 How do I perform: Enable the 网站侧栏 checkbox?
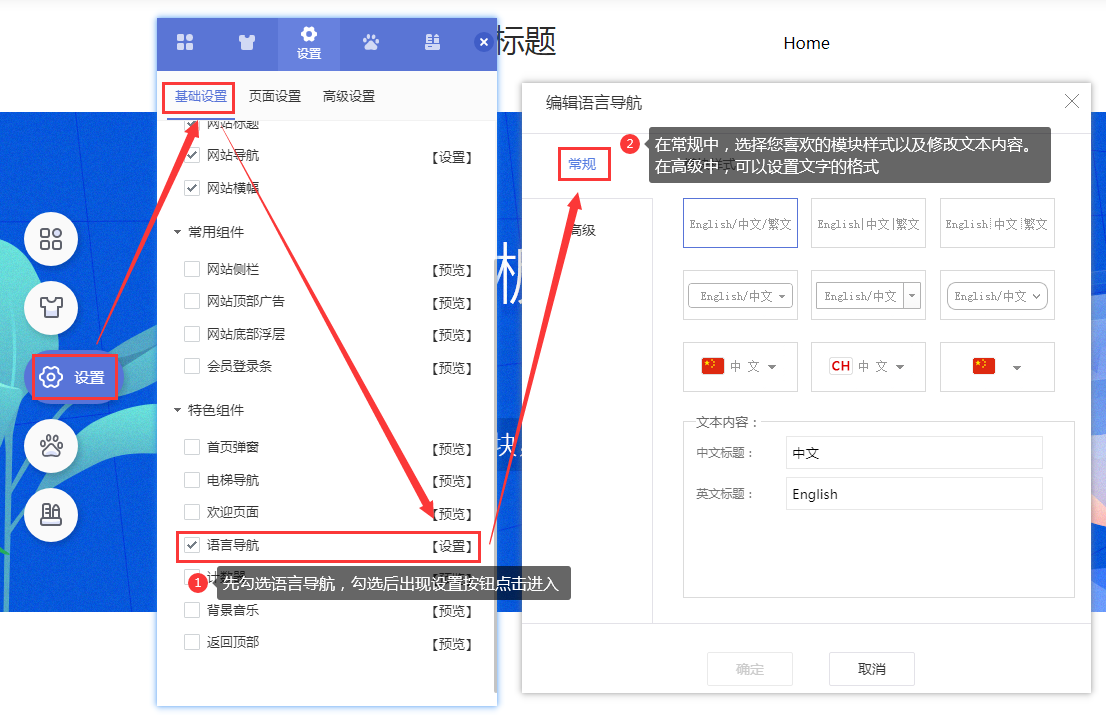point(192,269)
